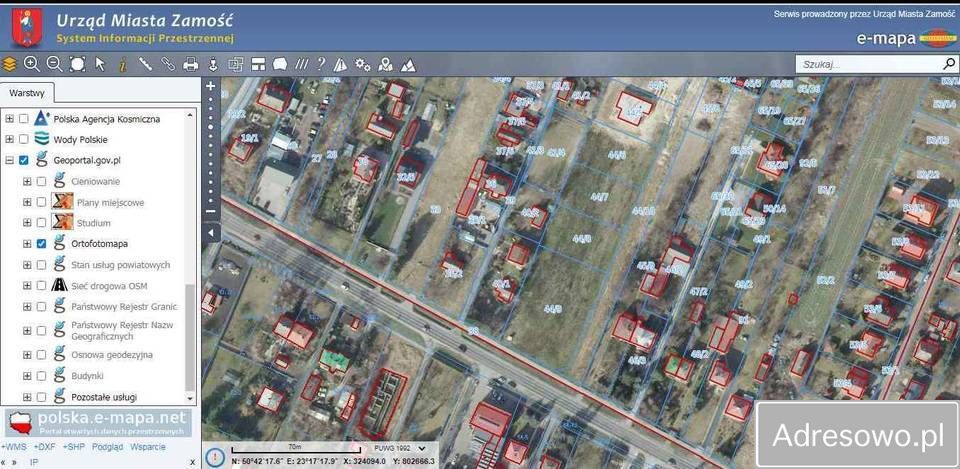Image resolution: width=960 pixels, height=469 pixels.
Task: Enable Sieć drogowa OSM checkbox
Action: pos(41,285)
